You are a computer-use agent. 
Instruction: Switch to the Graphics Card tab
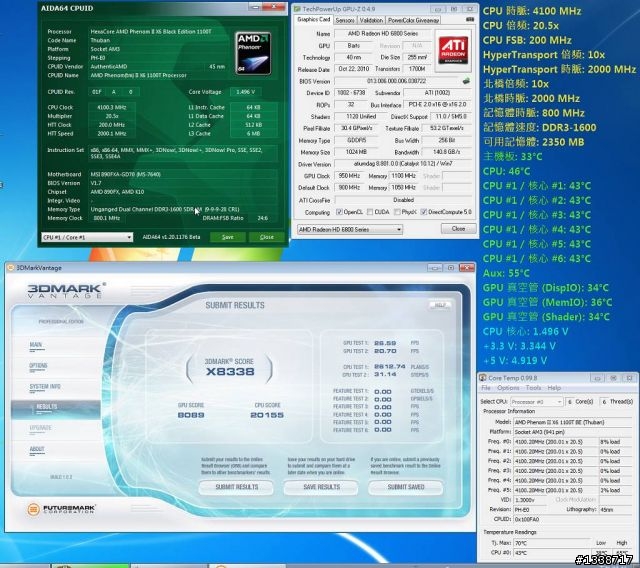coord(313,20)
